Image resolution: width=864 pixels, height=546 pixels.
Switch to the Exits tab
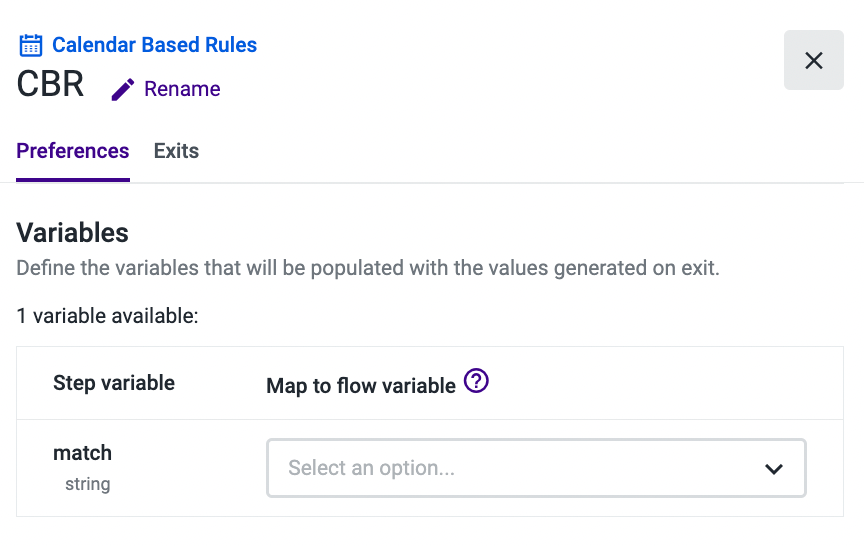click(176, 151)
